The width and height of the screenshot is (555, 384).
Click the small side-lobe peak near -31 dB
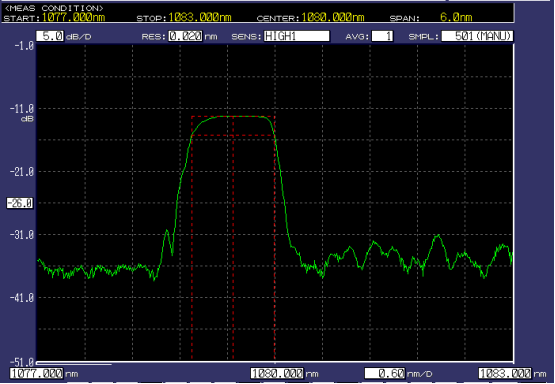(167, 231)
